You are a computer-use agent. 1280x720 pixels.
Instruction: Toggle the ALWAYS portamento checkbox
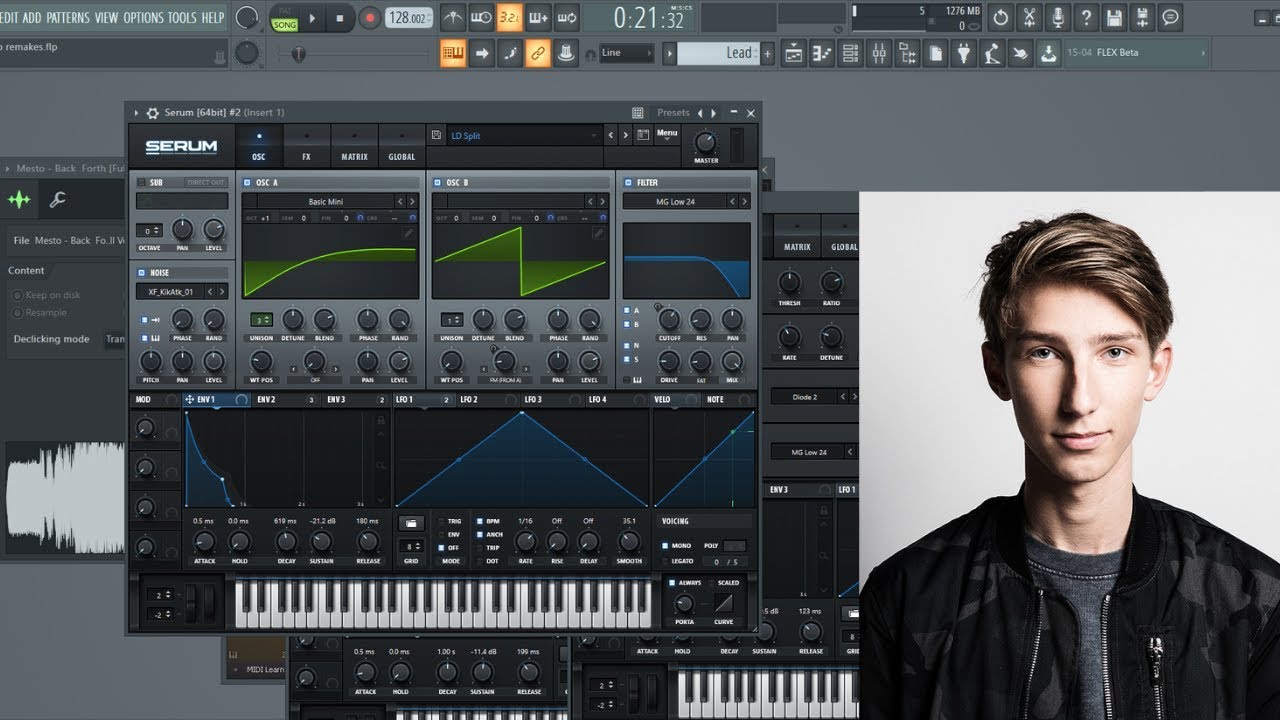(672, 582)
